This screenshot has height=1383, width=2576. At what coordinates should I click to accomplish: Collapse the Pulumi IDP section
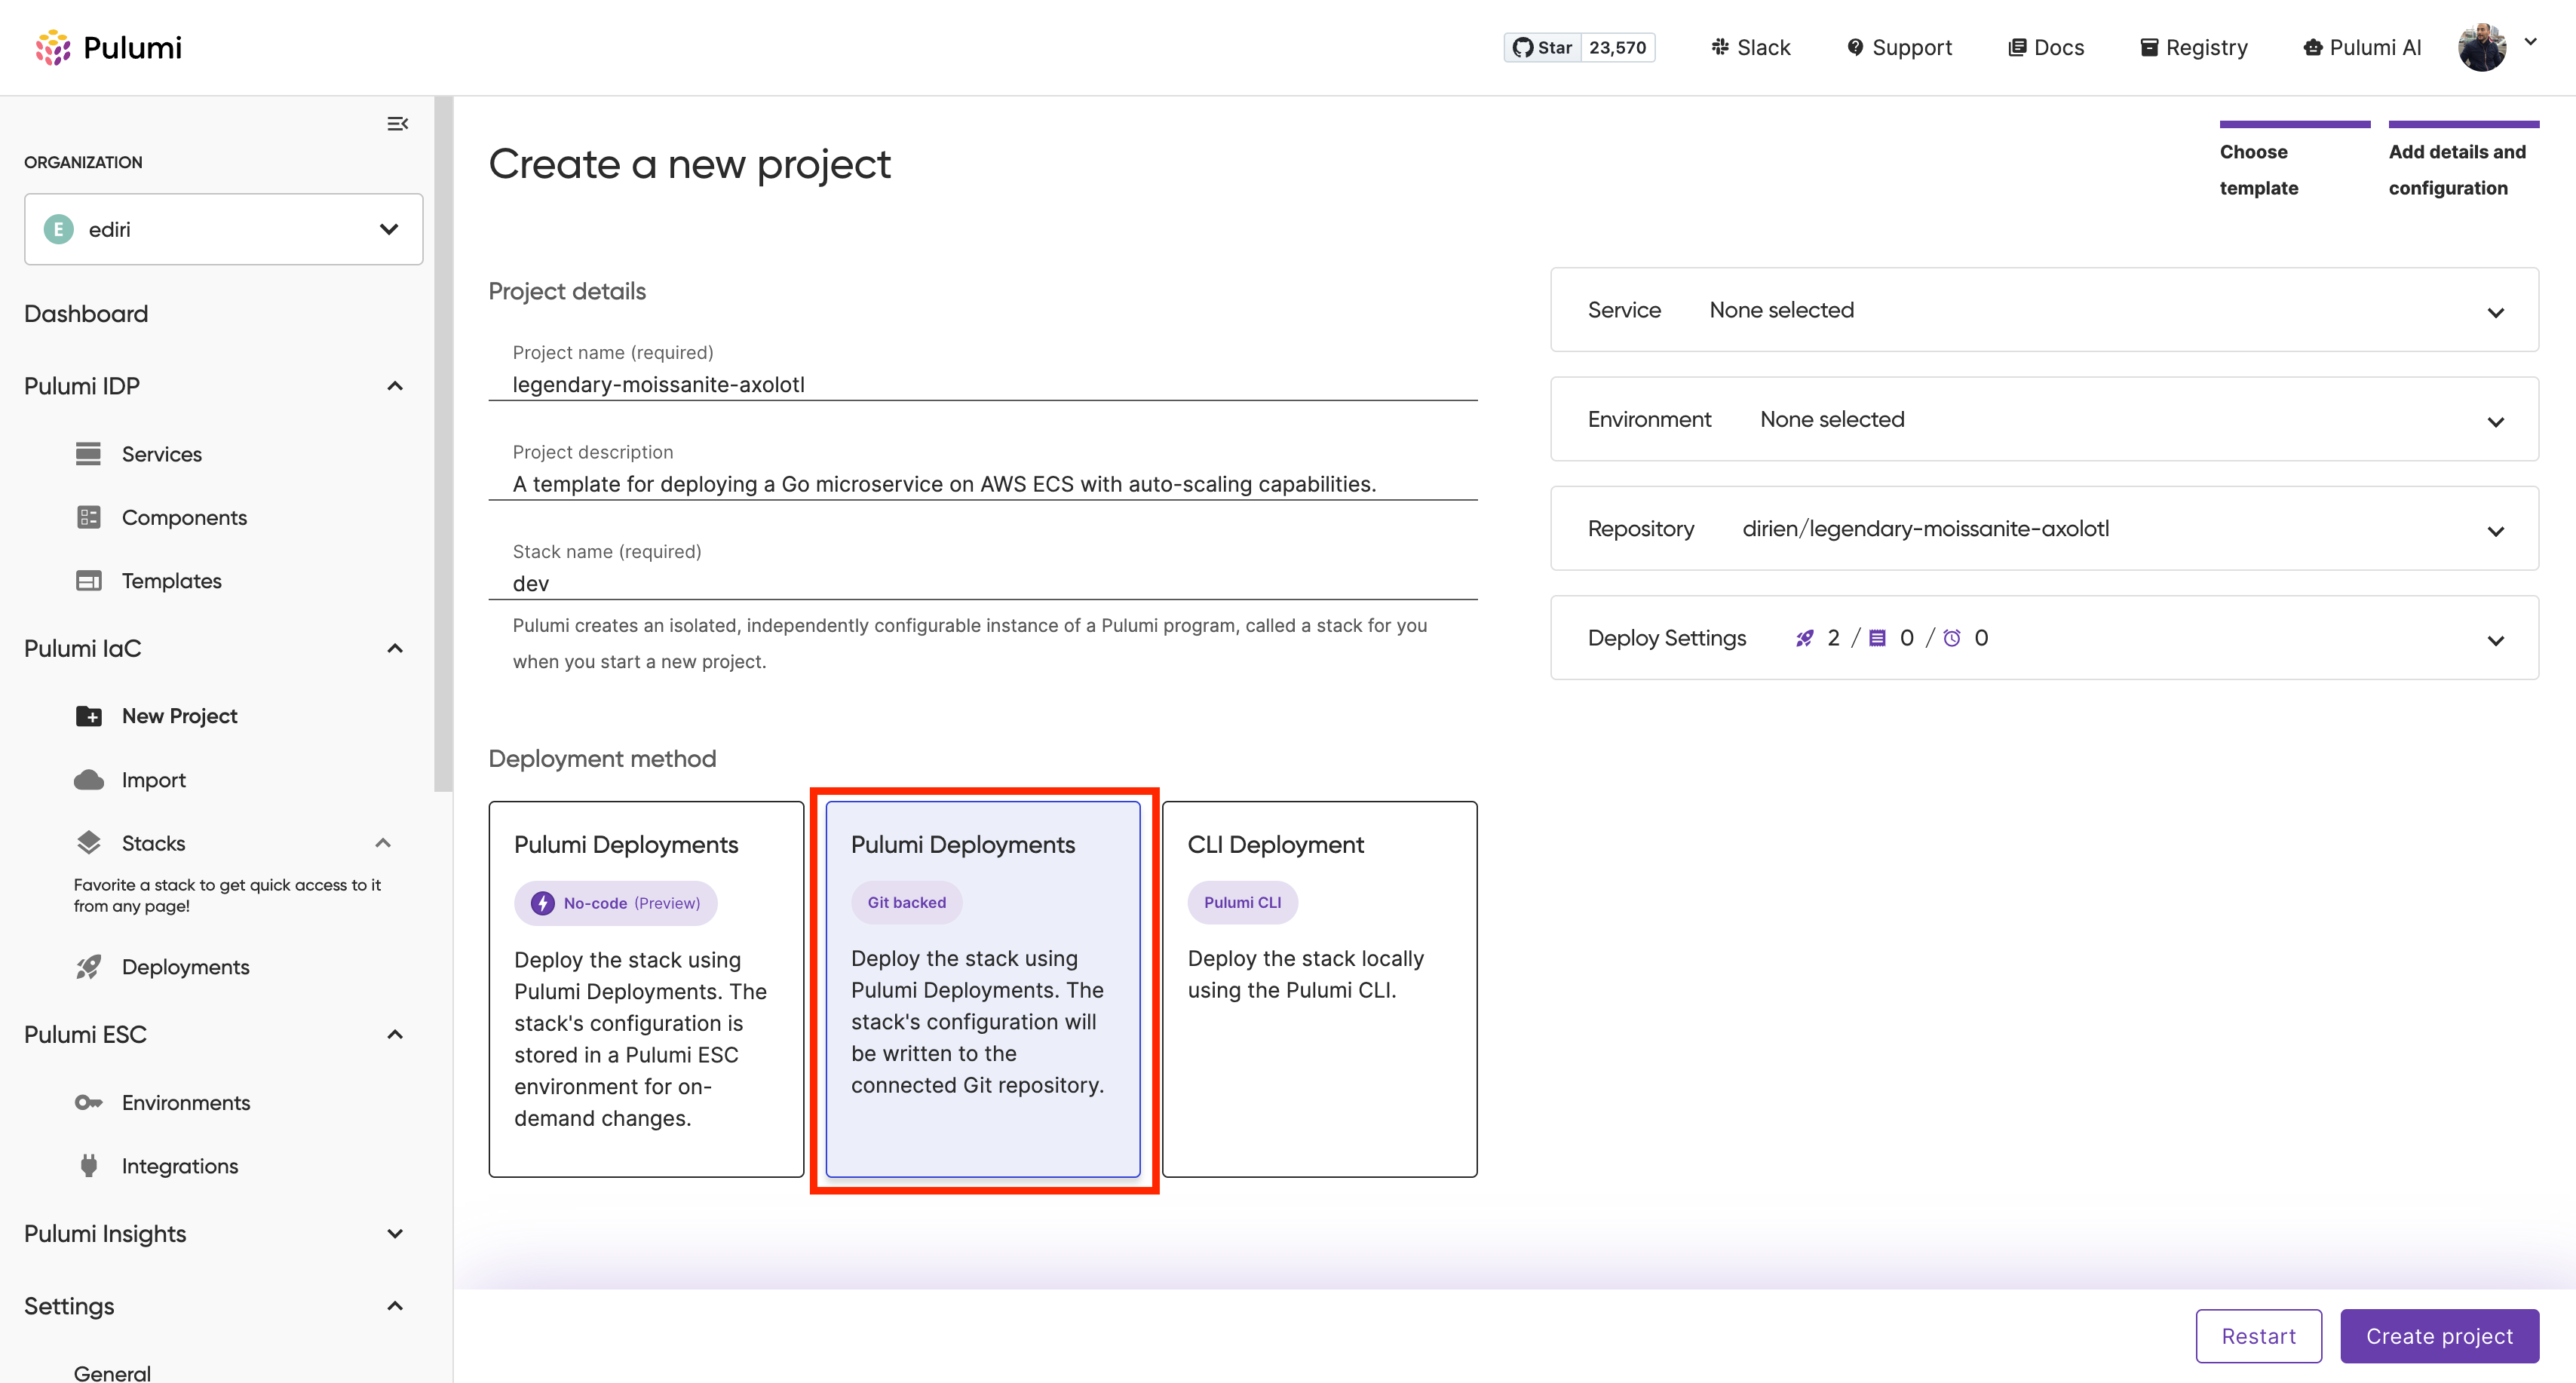(395, 386)
